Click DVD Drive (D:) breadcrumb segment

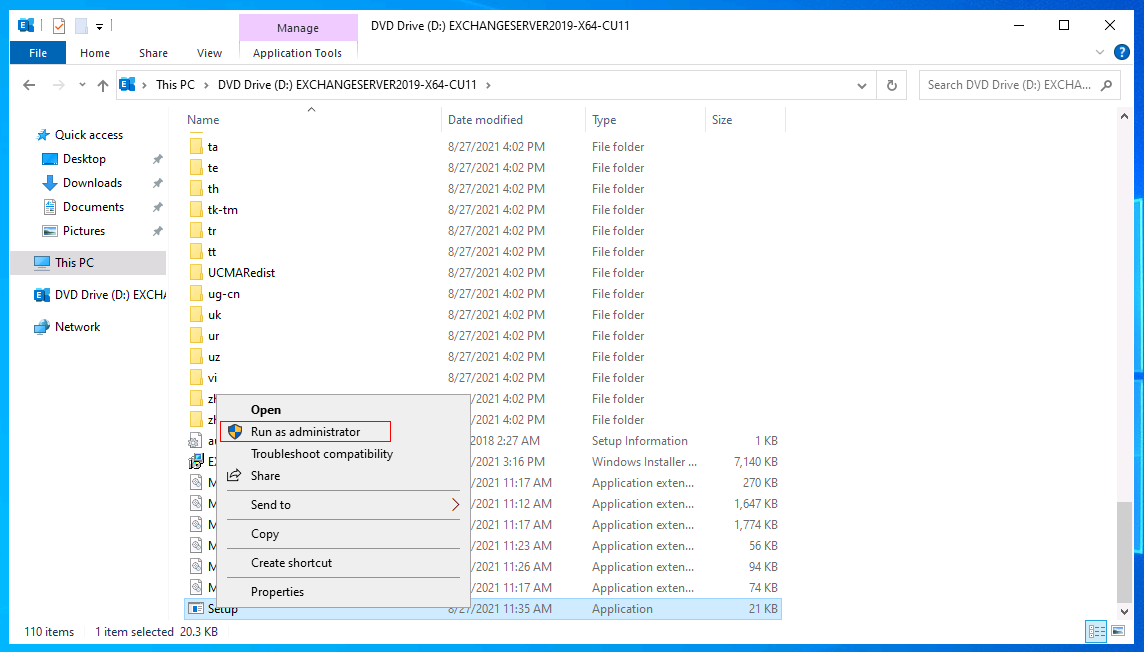tap(347, 85)
